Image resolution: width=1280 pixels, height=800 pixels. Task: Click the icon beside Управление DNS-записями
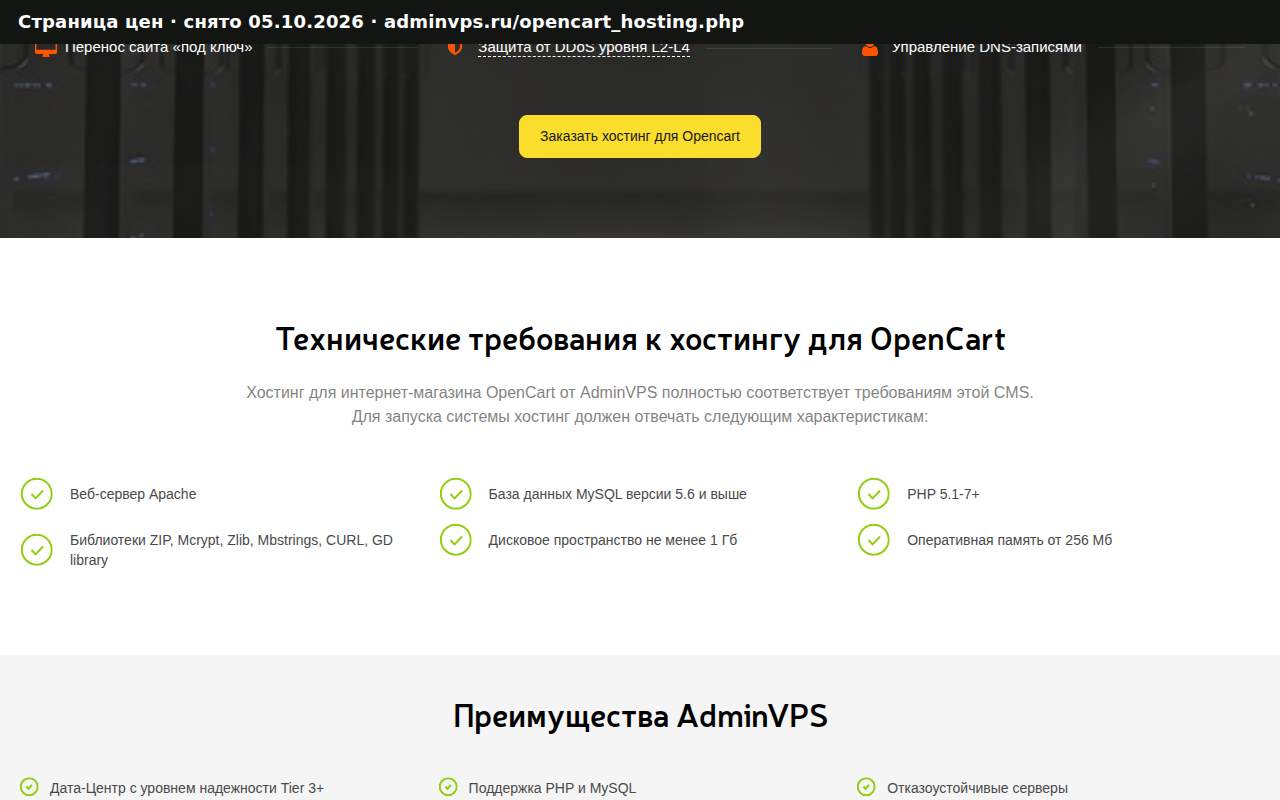(870, 48)
